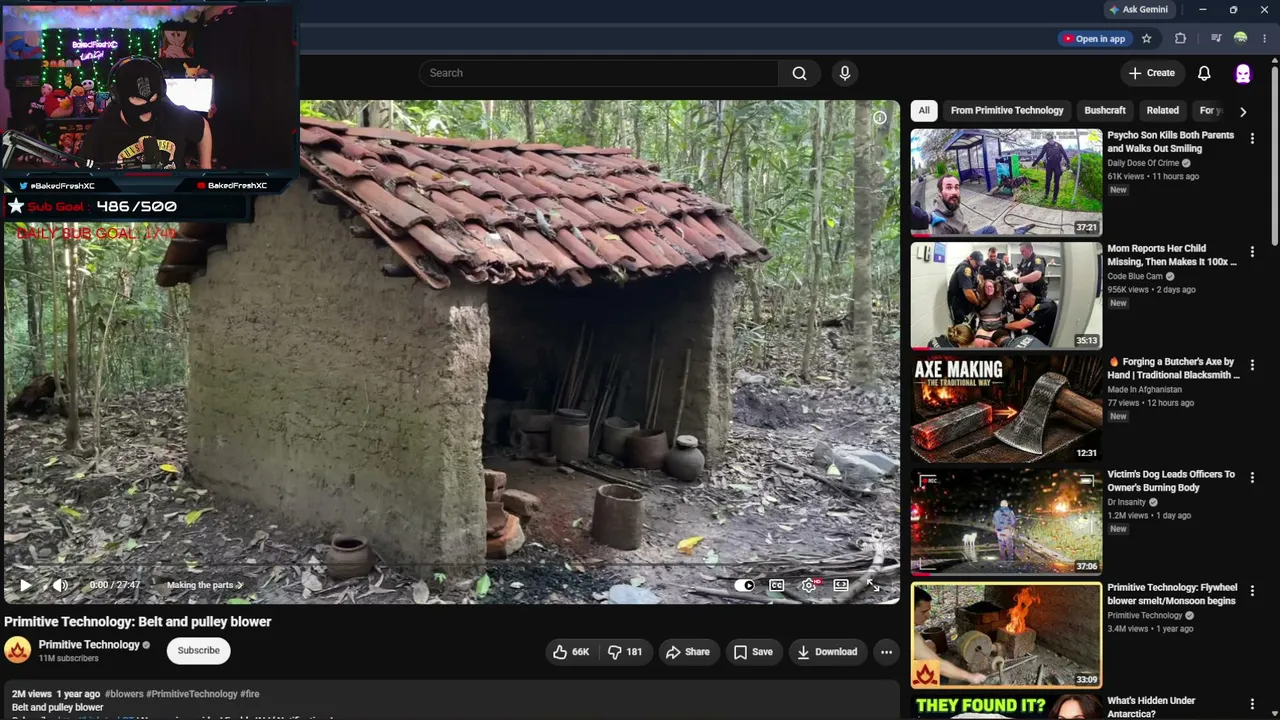Open the 'Made In Afghanistan' channel
The height and width of the screenshot is (720, 1280).
(x=1144, y=389)
